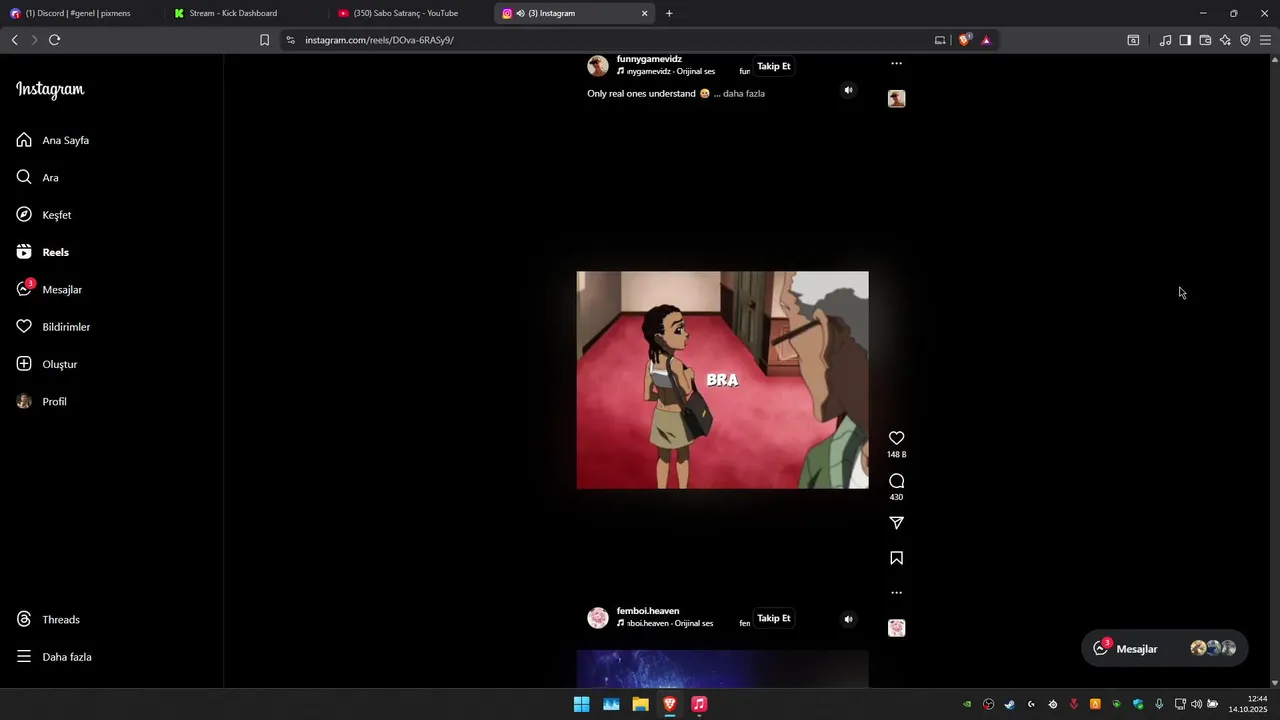Open volume control in system tray
This screenshot has width=1280, height=720.
point(1196,704)
